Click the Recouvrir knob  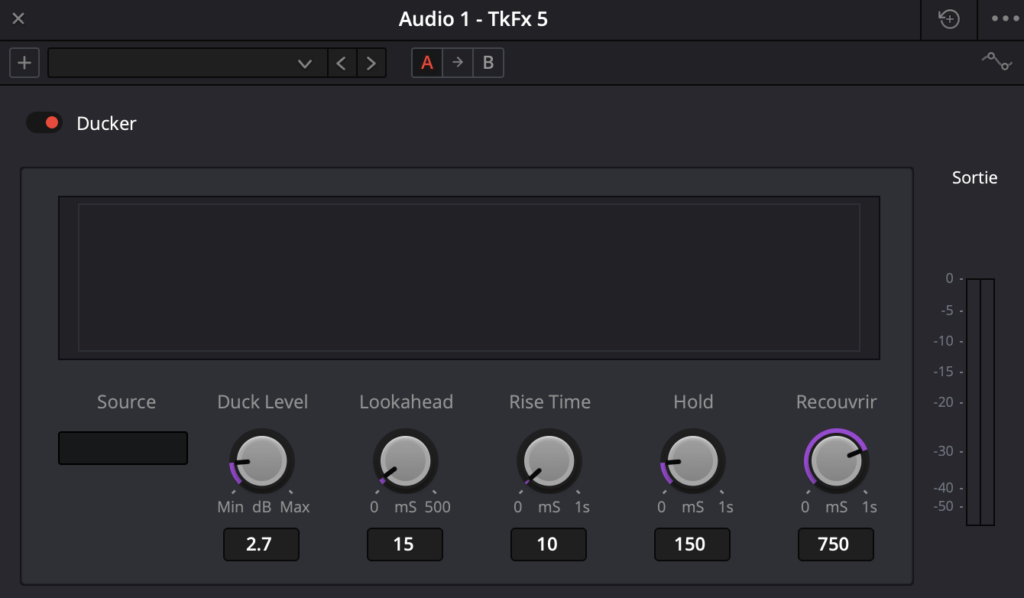(836, 461)
